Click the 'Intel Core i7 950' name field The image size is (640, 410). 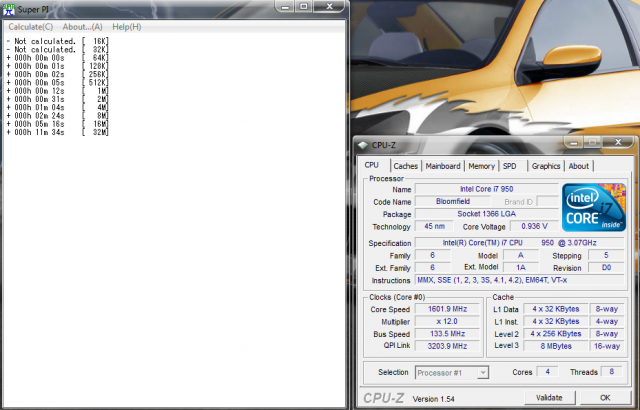(487, 189)
